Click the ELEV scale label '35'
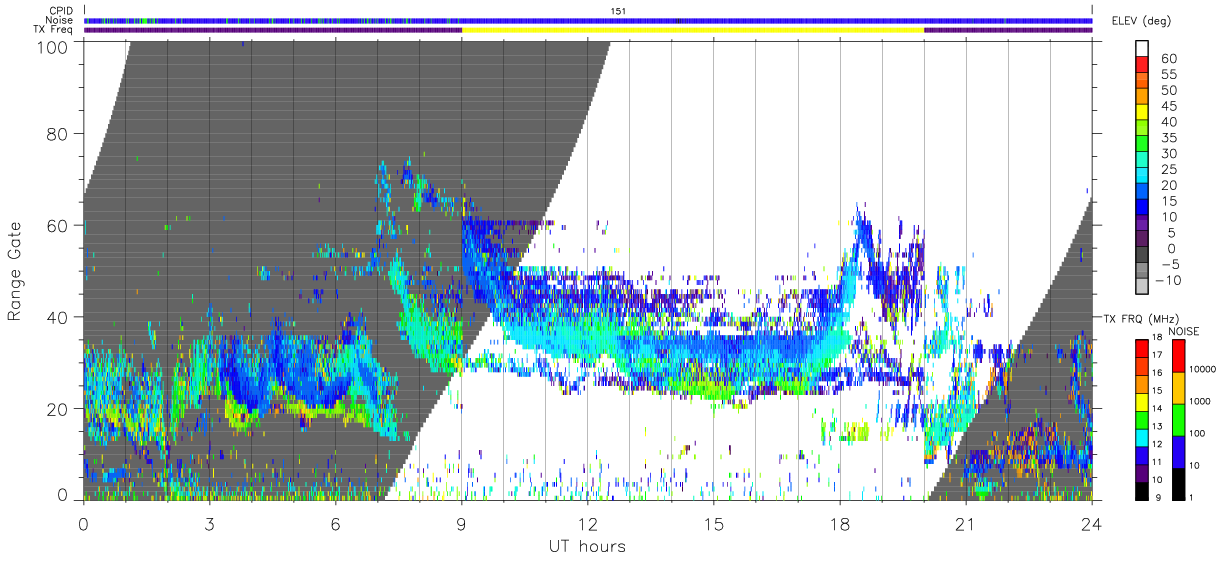Screen dimensions: 1228x567 click(1168, 138)
